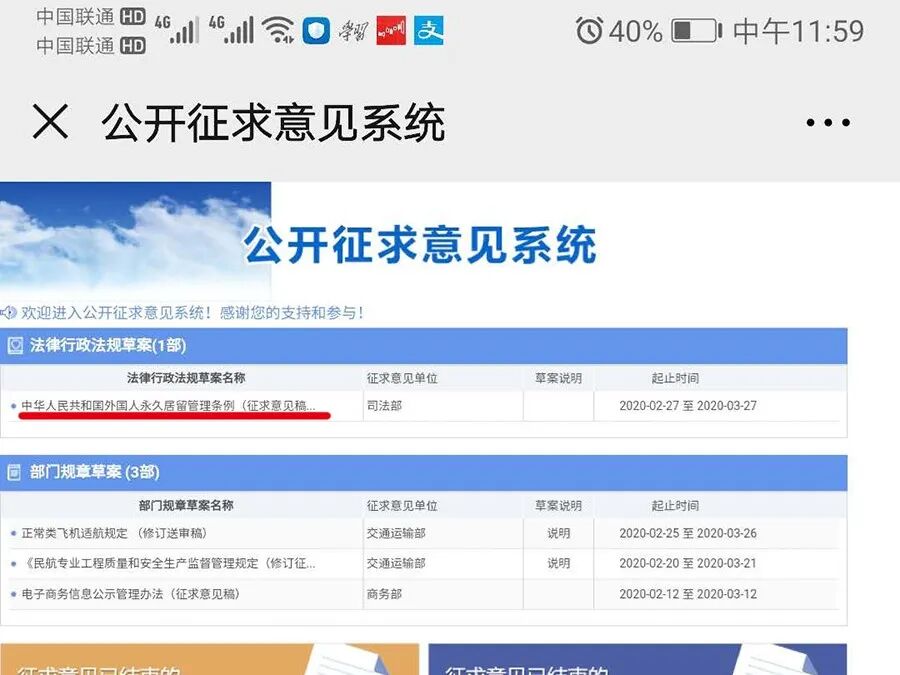Tap the blue shield notification icon

[x=316, y=30]
